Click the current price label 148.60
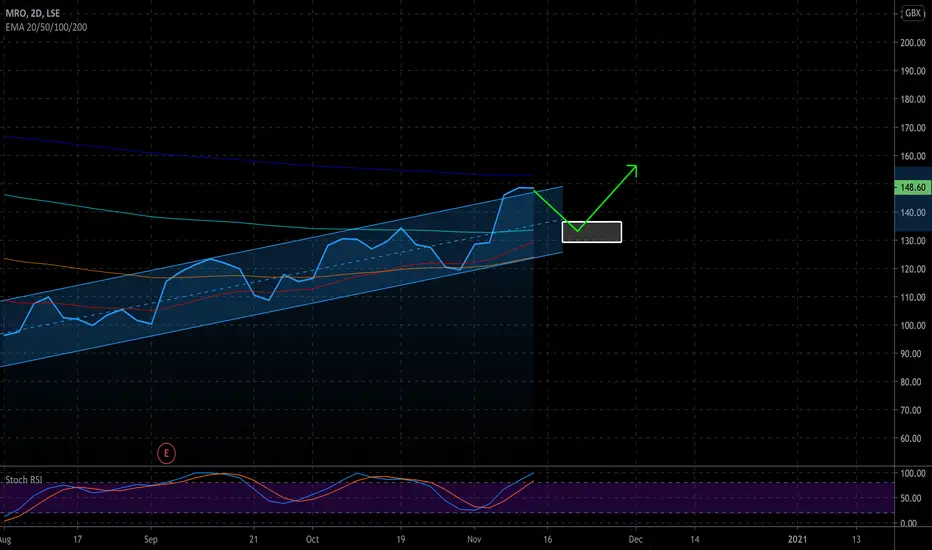932x550 pixels. [x=912, y=187]
